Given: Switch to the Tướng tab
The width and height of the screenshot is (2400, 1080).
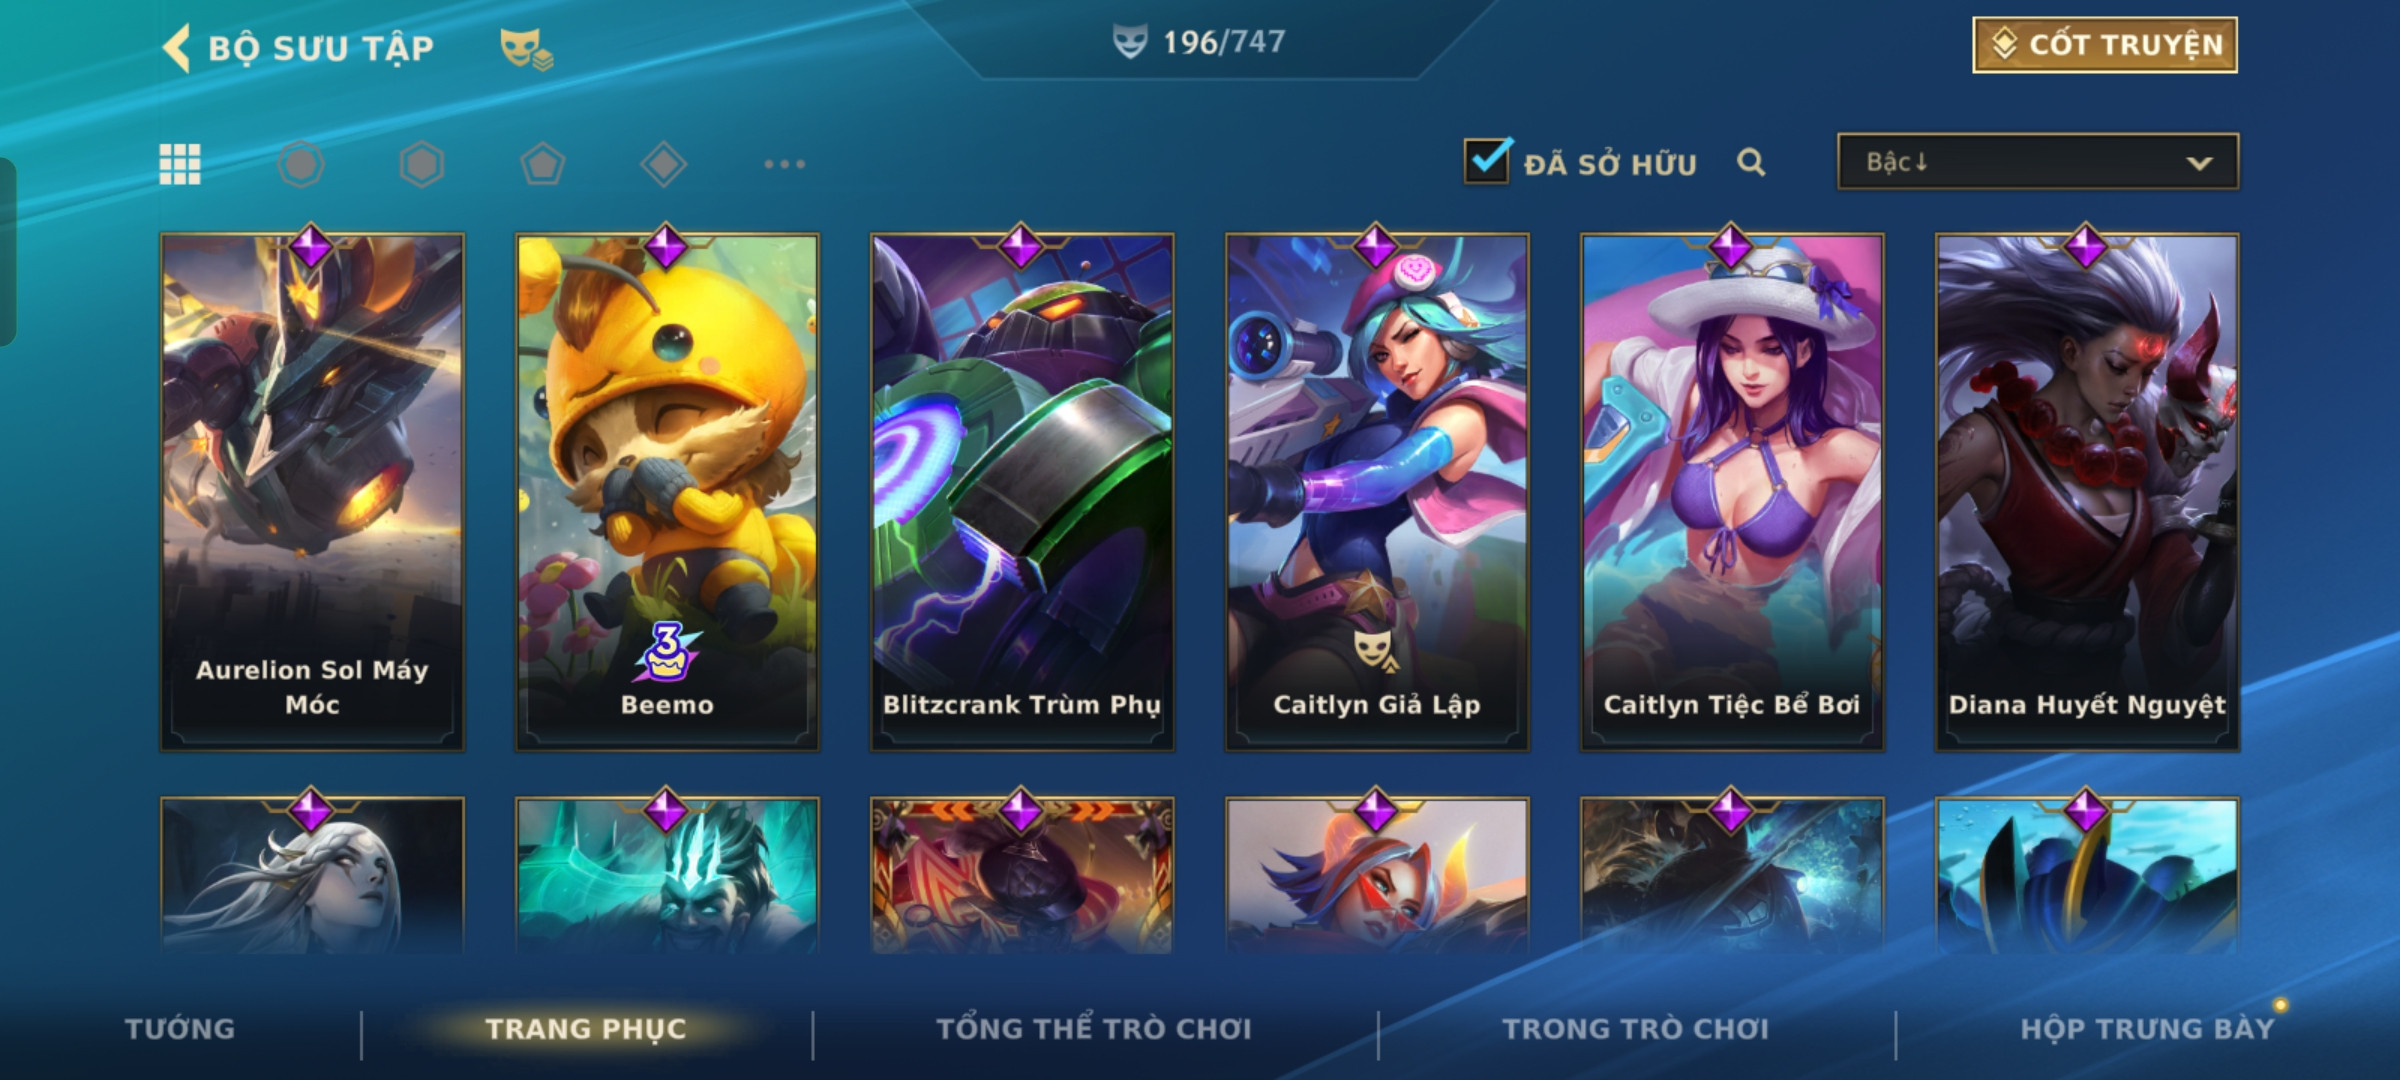Looking at the screenshot, I should coord(180,1029).
